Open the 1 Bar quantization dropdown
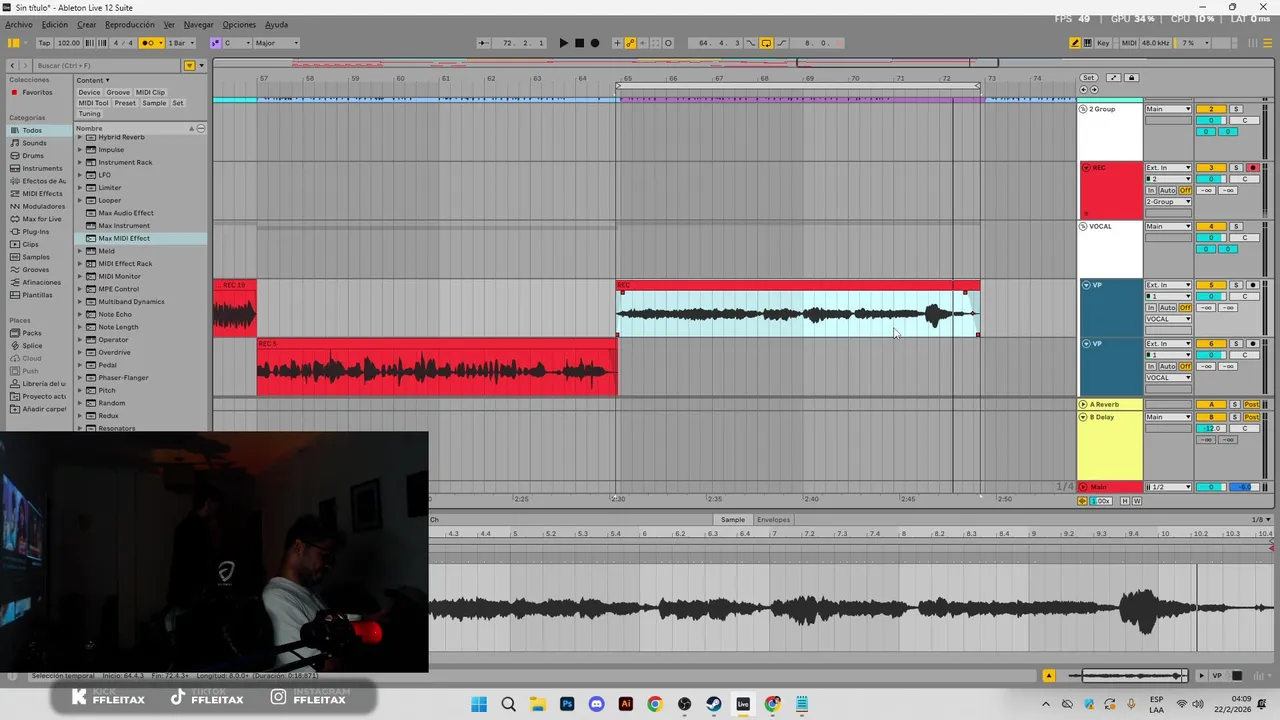The height and width of the screenshot is (720, 1280). [x=181, y=43]
